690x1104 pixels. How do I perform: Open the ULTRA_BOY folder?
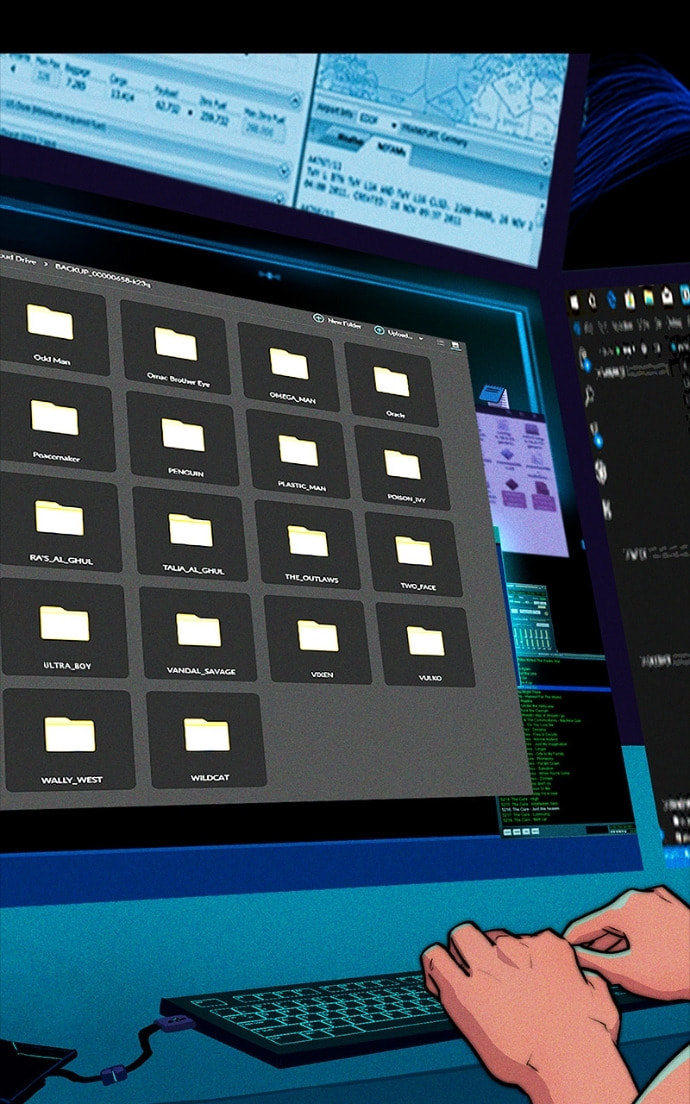[64, 627]
